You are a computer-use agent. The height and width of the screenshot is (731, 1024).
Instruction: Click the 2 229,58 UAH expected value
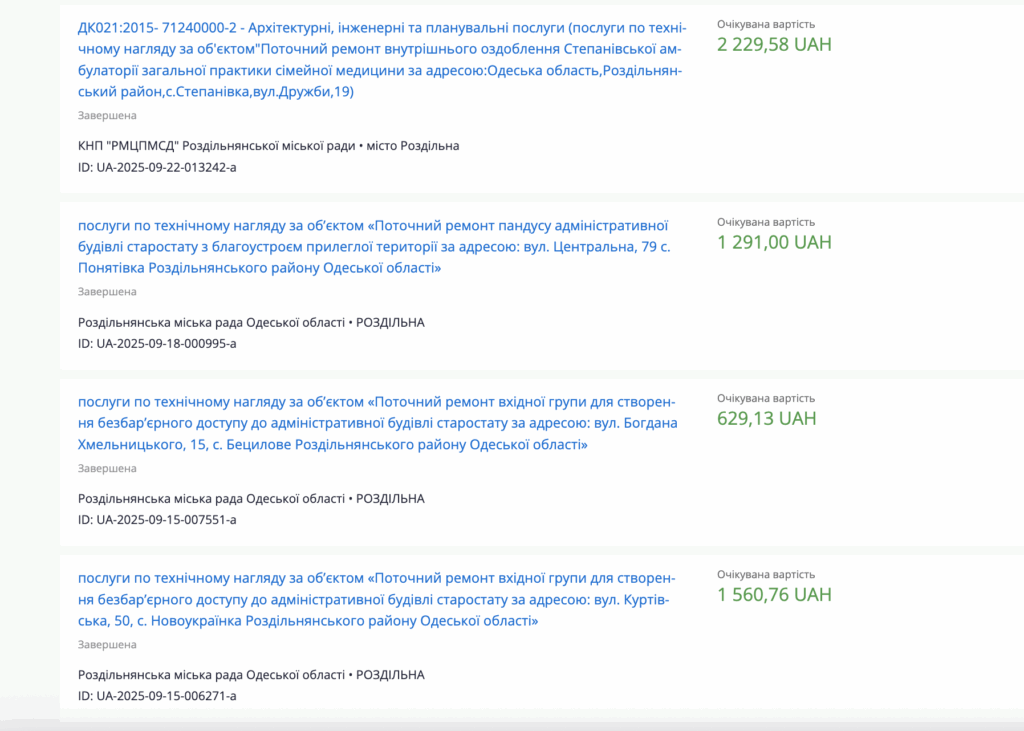(x=774, y=45)
